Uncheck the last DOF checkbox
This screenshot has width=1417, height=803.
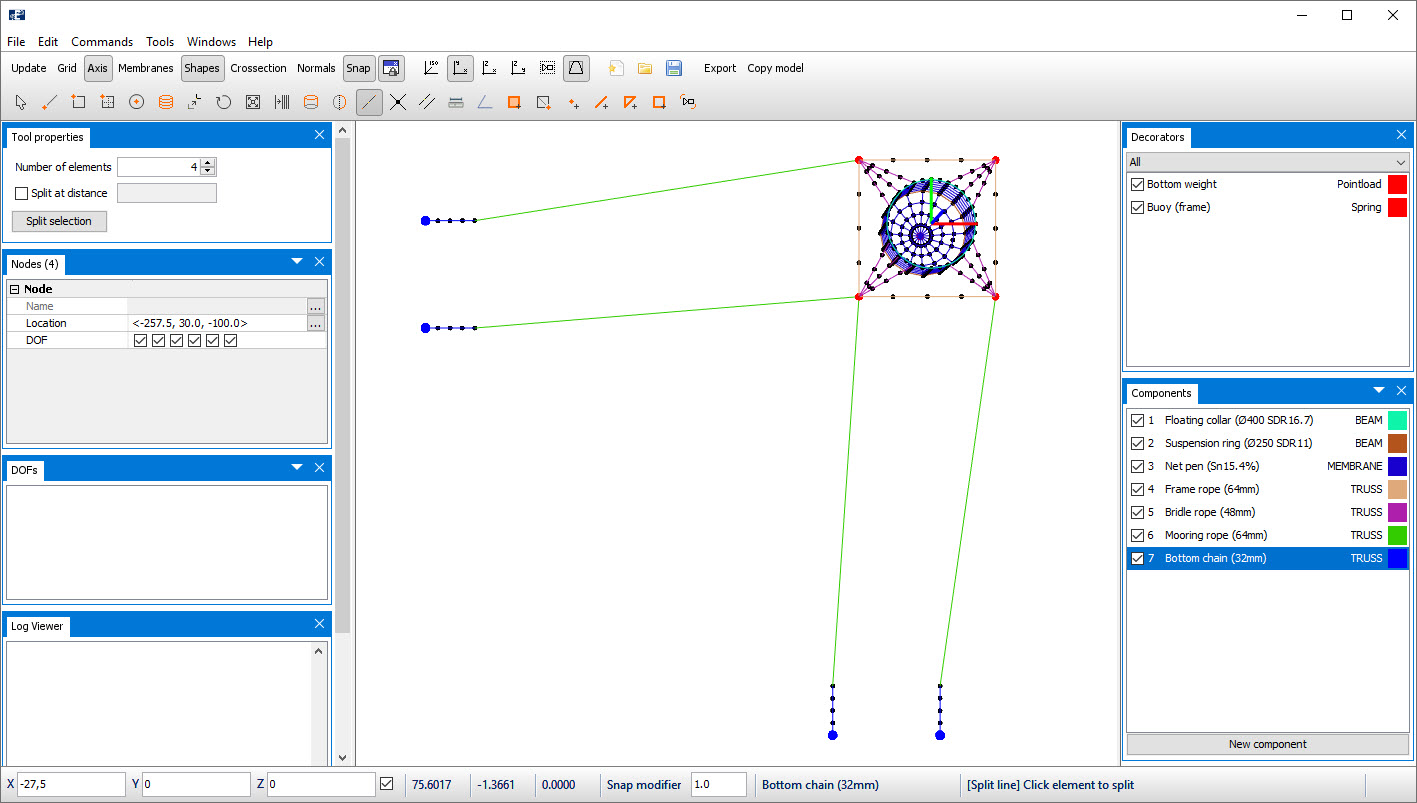tap(230, 341)
